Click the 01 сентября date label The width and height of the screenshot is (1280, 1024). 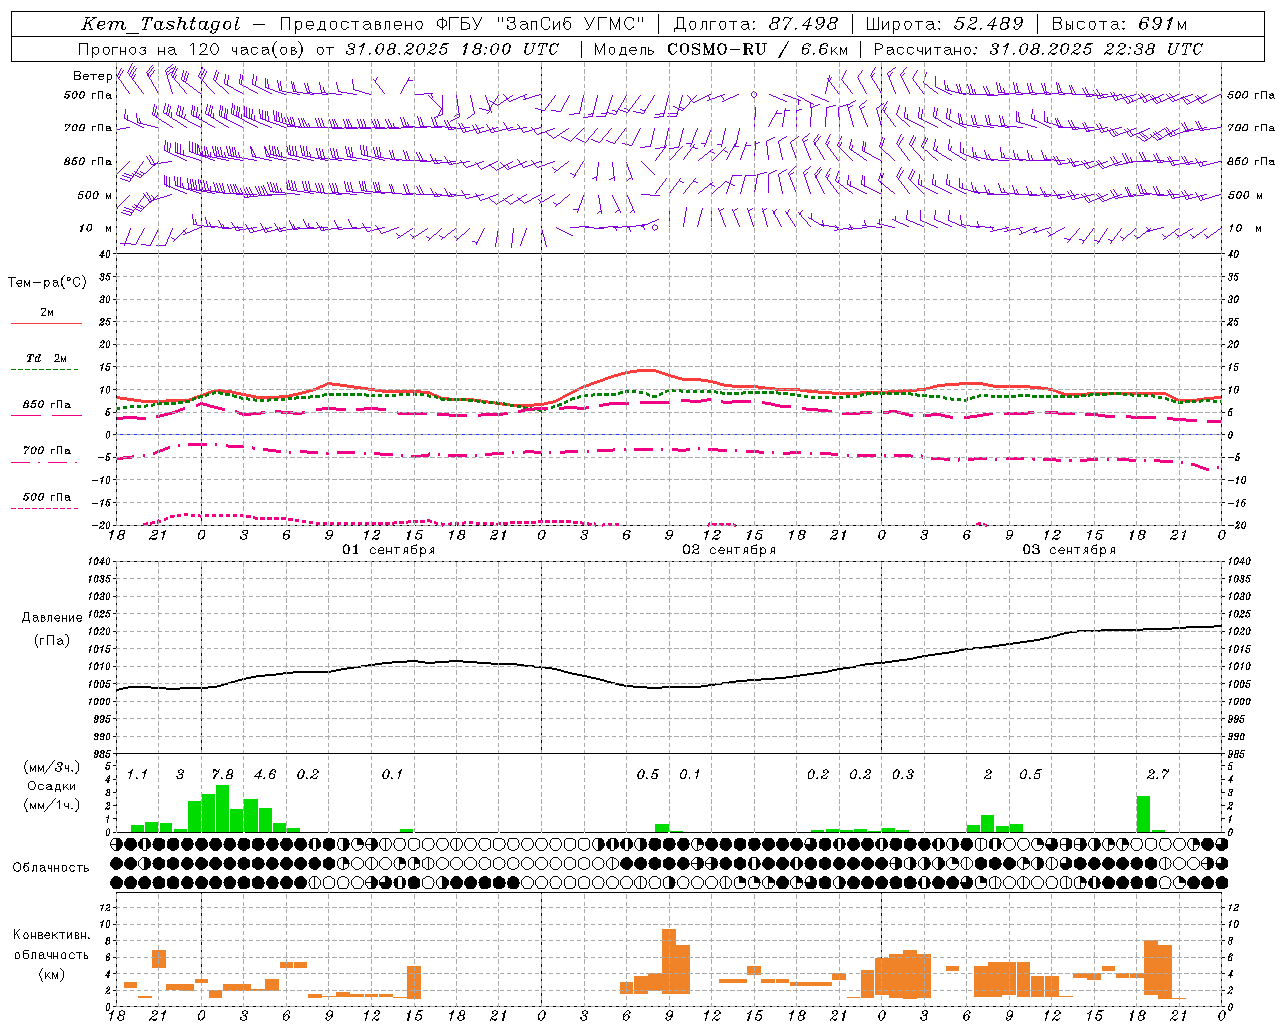point(388,550)
